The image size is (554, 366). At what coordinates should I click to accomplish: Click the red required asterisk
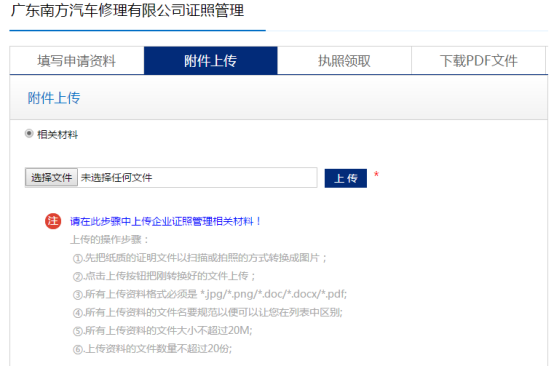(x=376, y=174)
